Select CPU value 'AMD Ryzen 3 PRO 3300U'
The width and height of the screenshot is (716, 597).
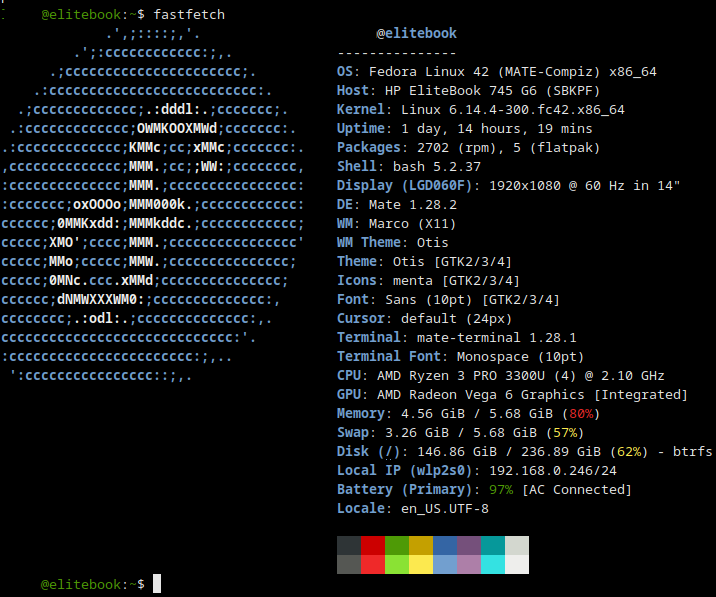point(461,376)
